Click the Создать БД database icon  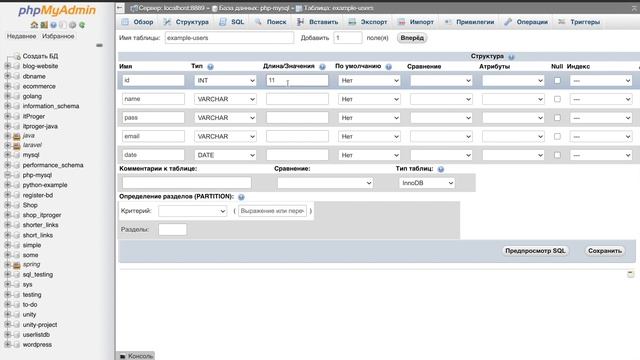click(x=16, y=56)
